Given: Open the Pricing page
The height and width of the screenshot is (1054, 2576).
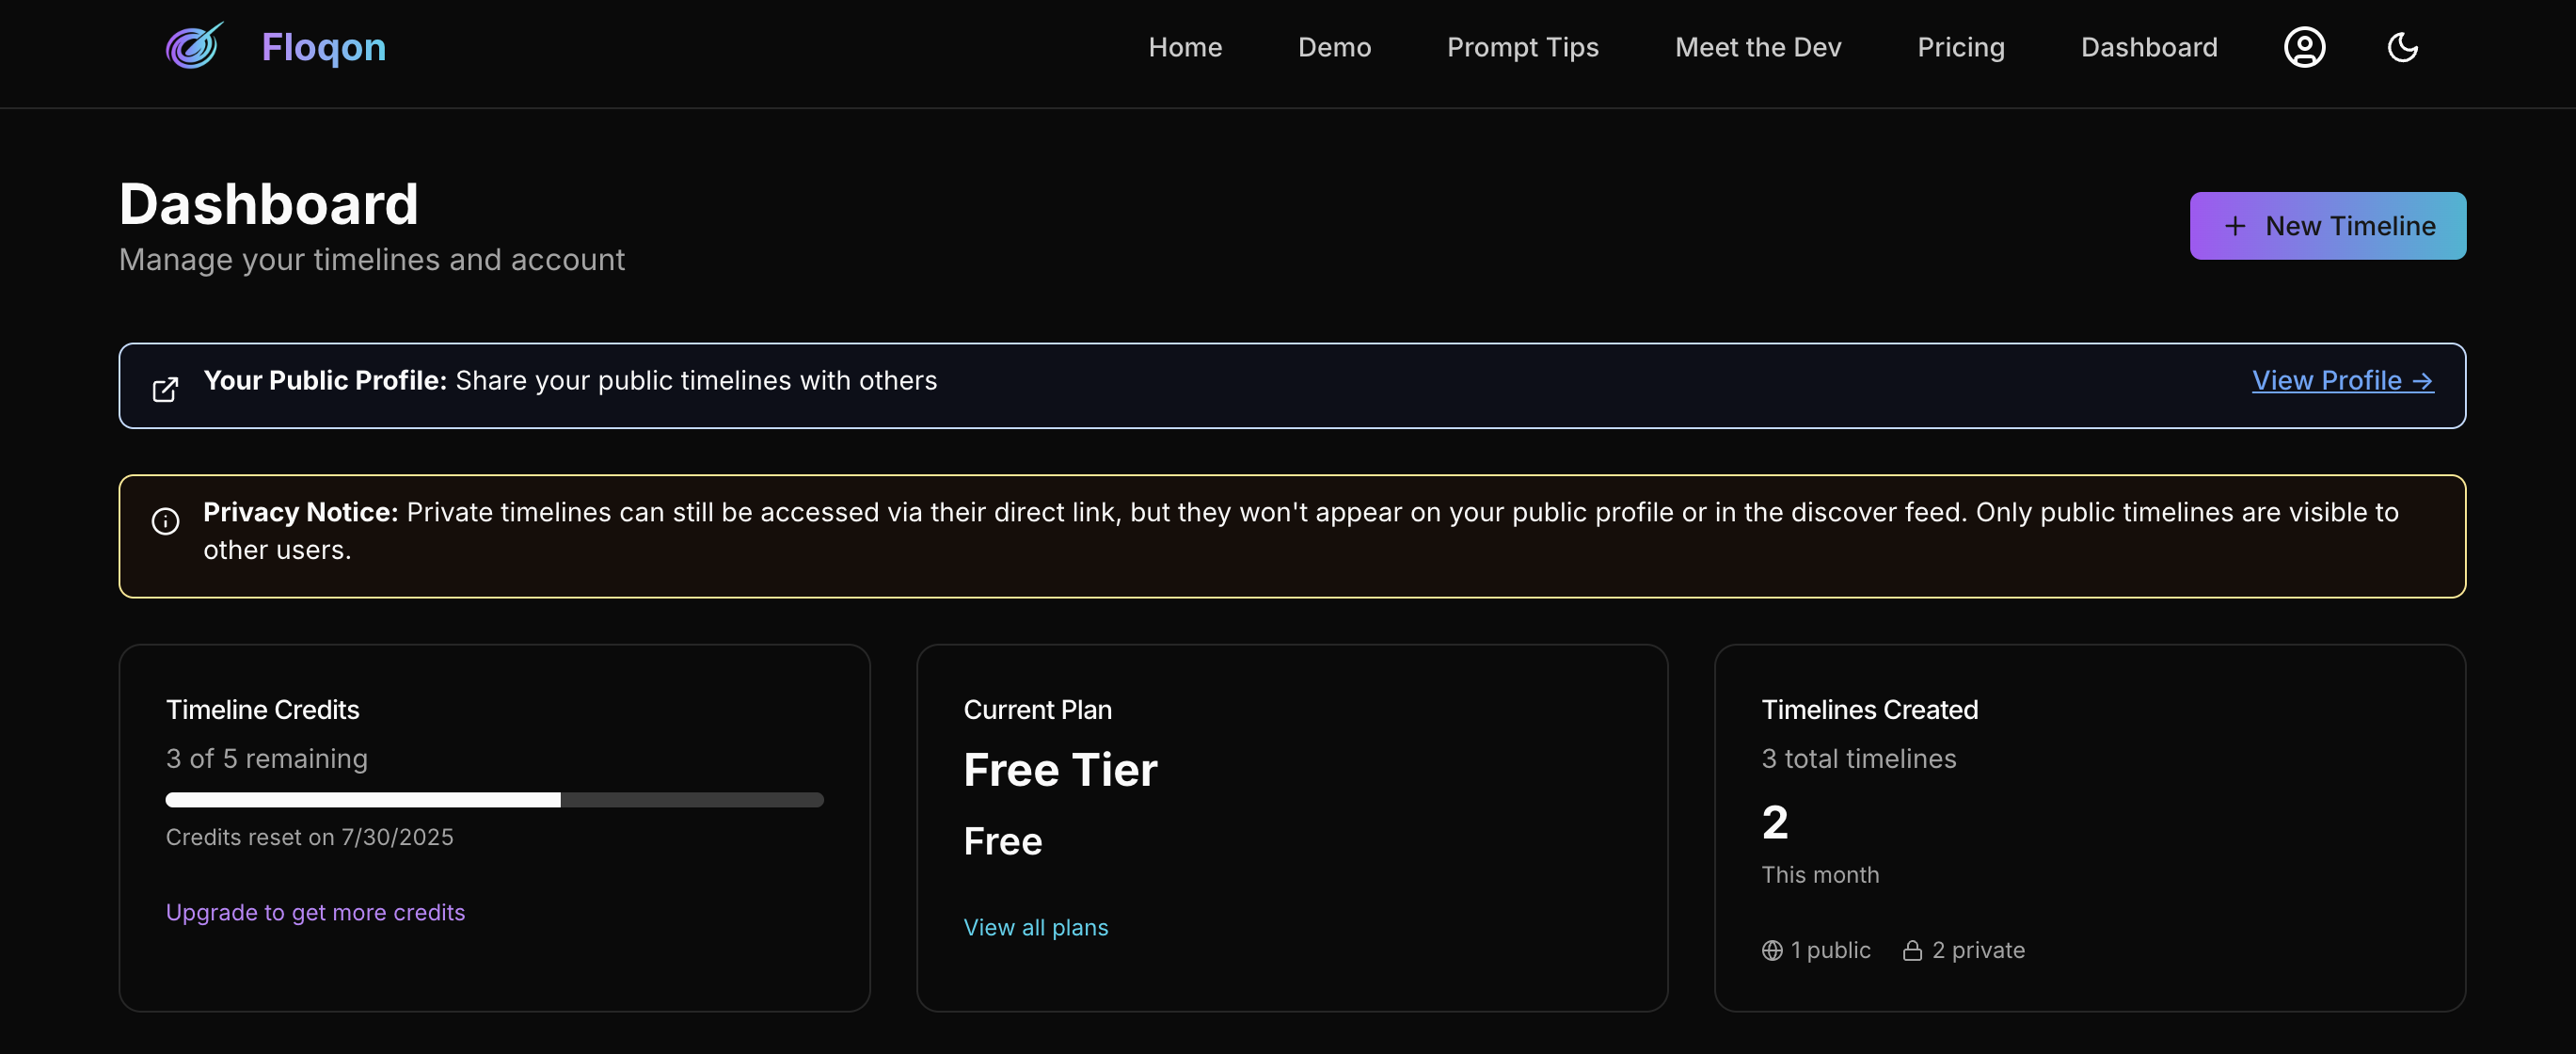Looking at the screenshot, I should (x=1960, y=47).
